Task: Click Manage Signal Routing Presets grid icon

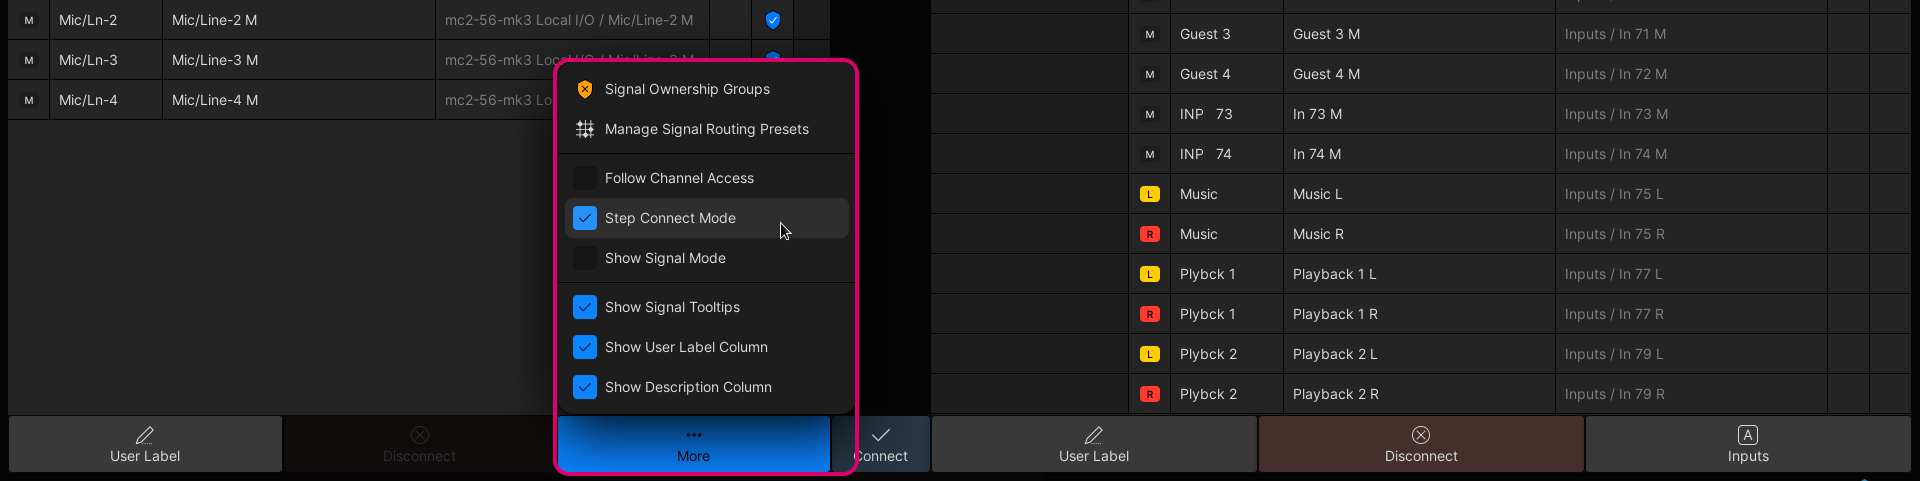Action: point(585,129)
